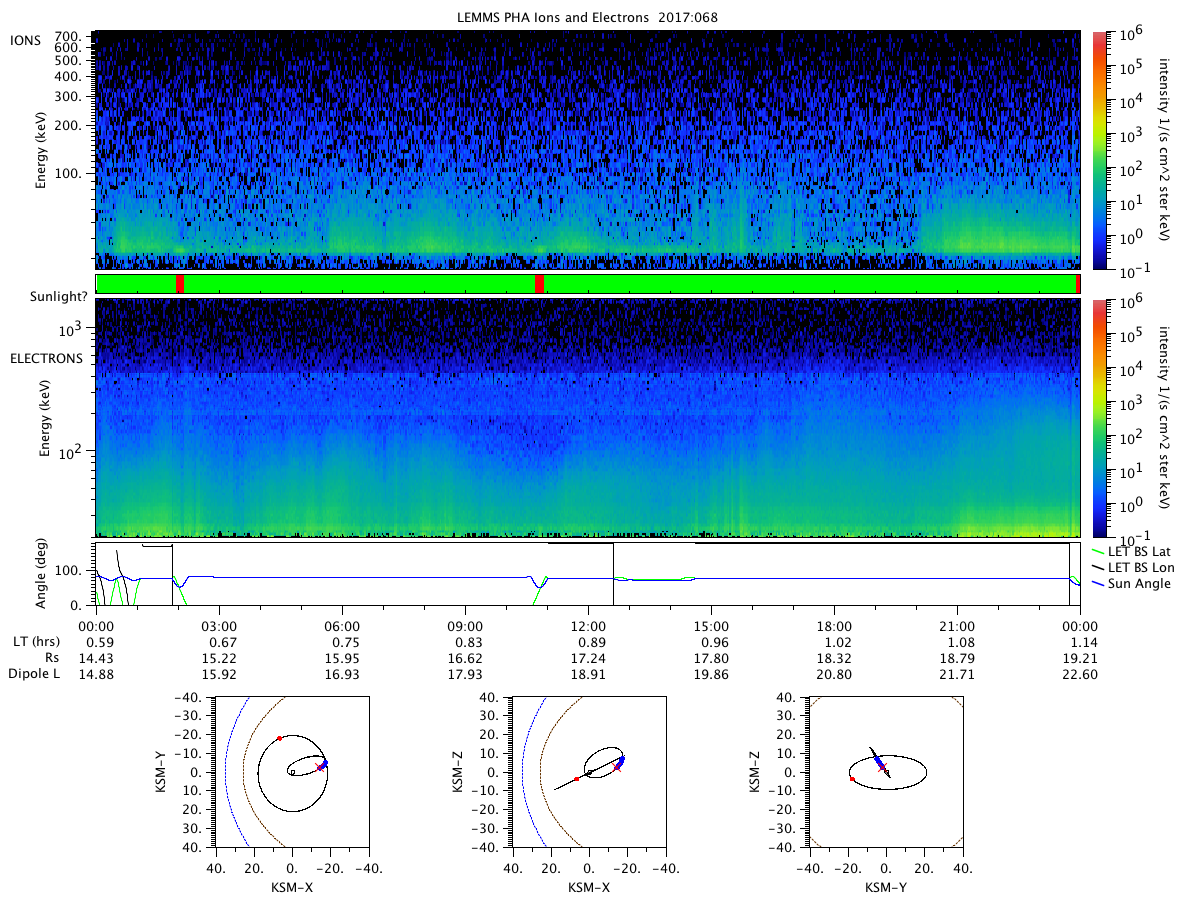Click the IONS spectrogram panel

(x=588, y=150)
